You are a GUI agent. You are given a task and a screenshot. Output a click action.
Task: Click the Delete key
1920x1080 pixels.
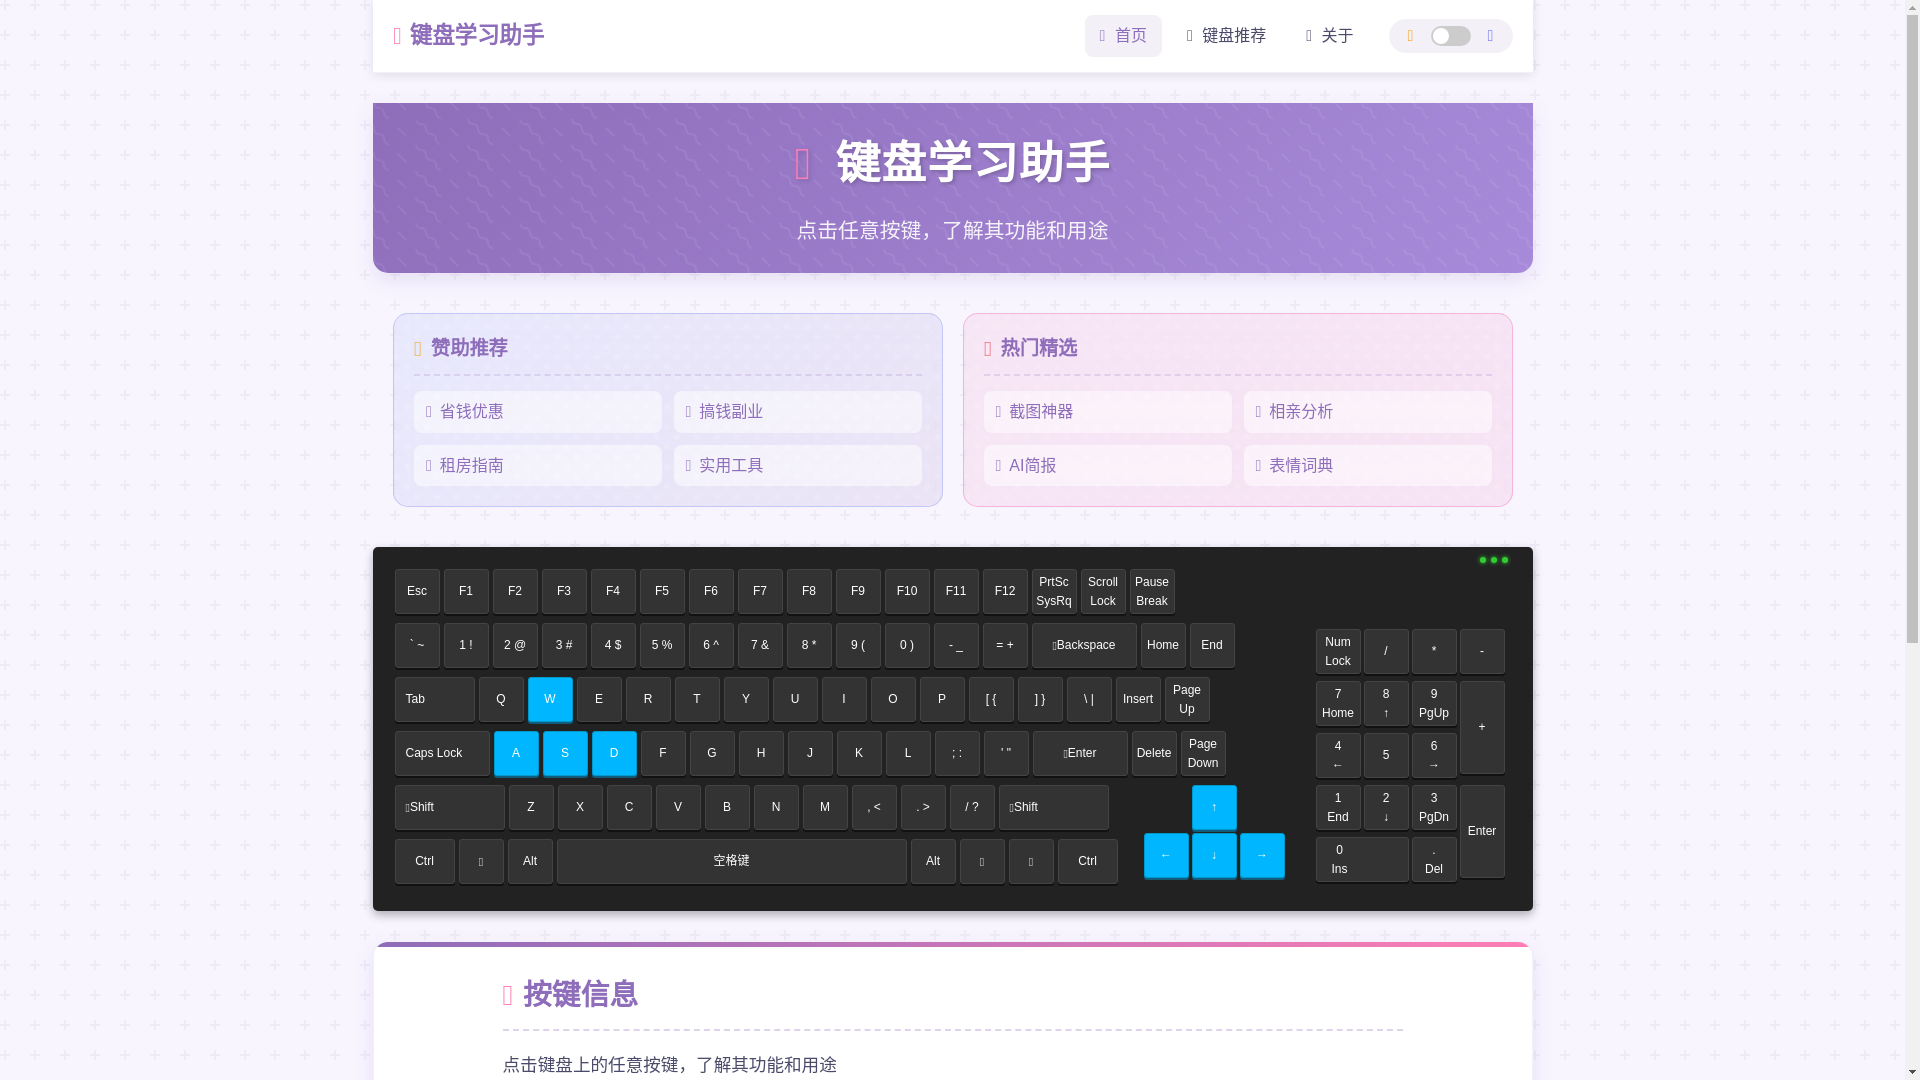pyautogui.click(x=1154, y=753)
